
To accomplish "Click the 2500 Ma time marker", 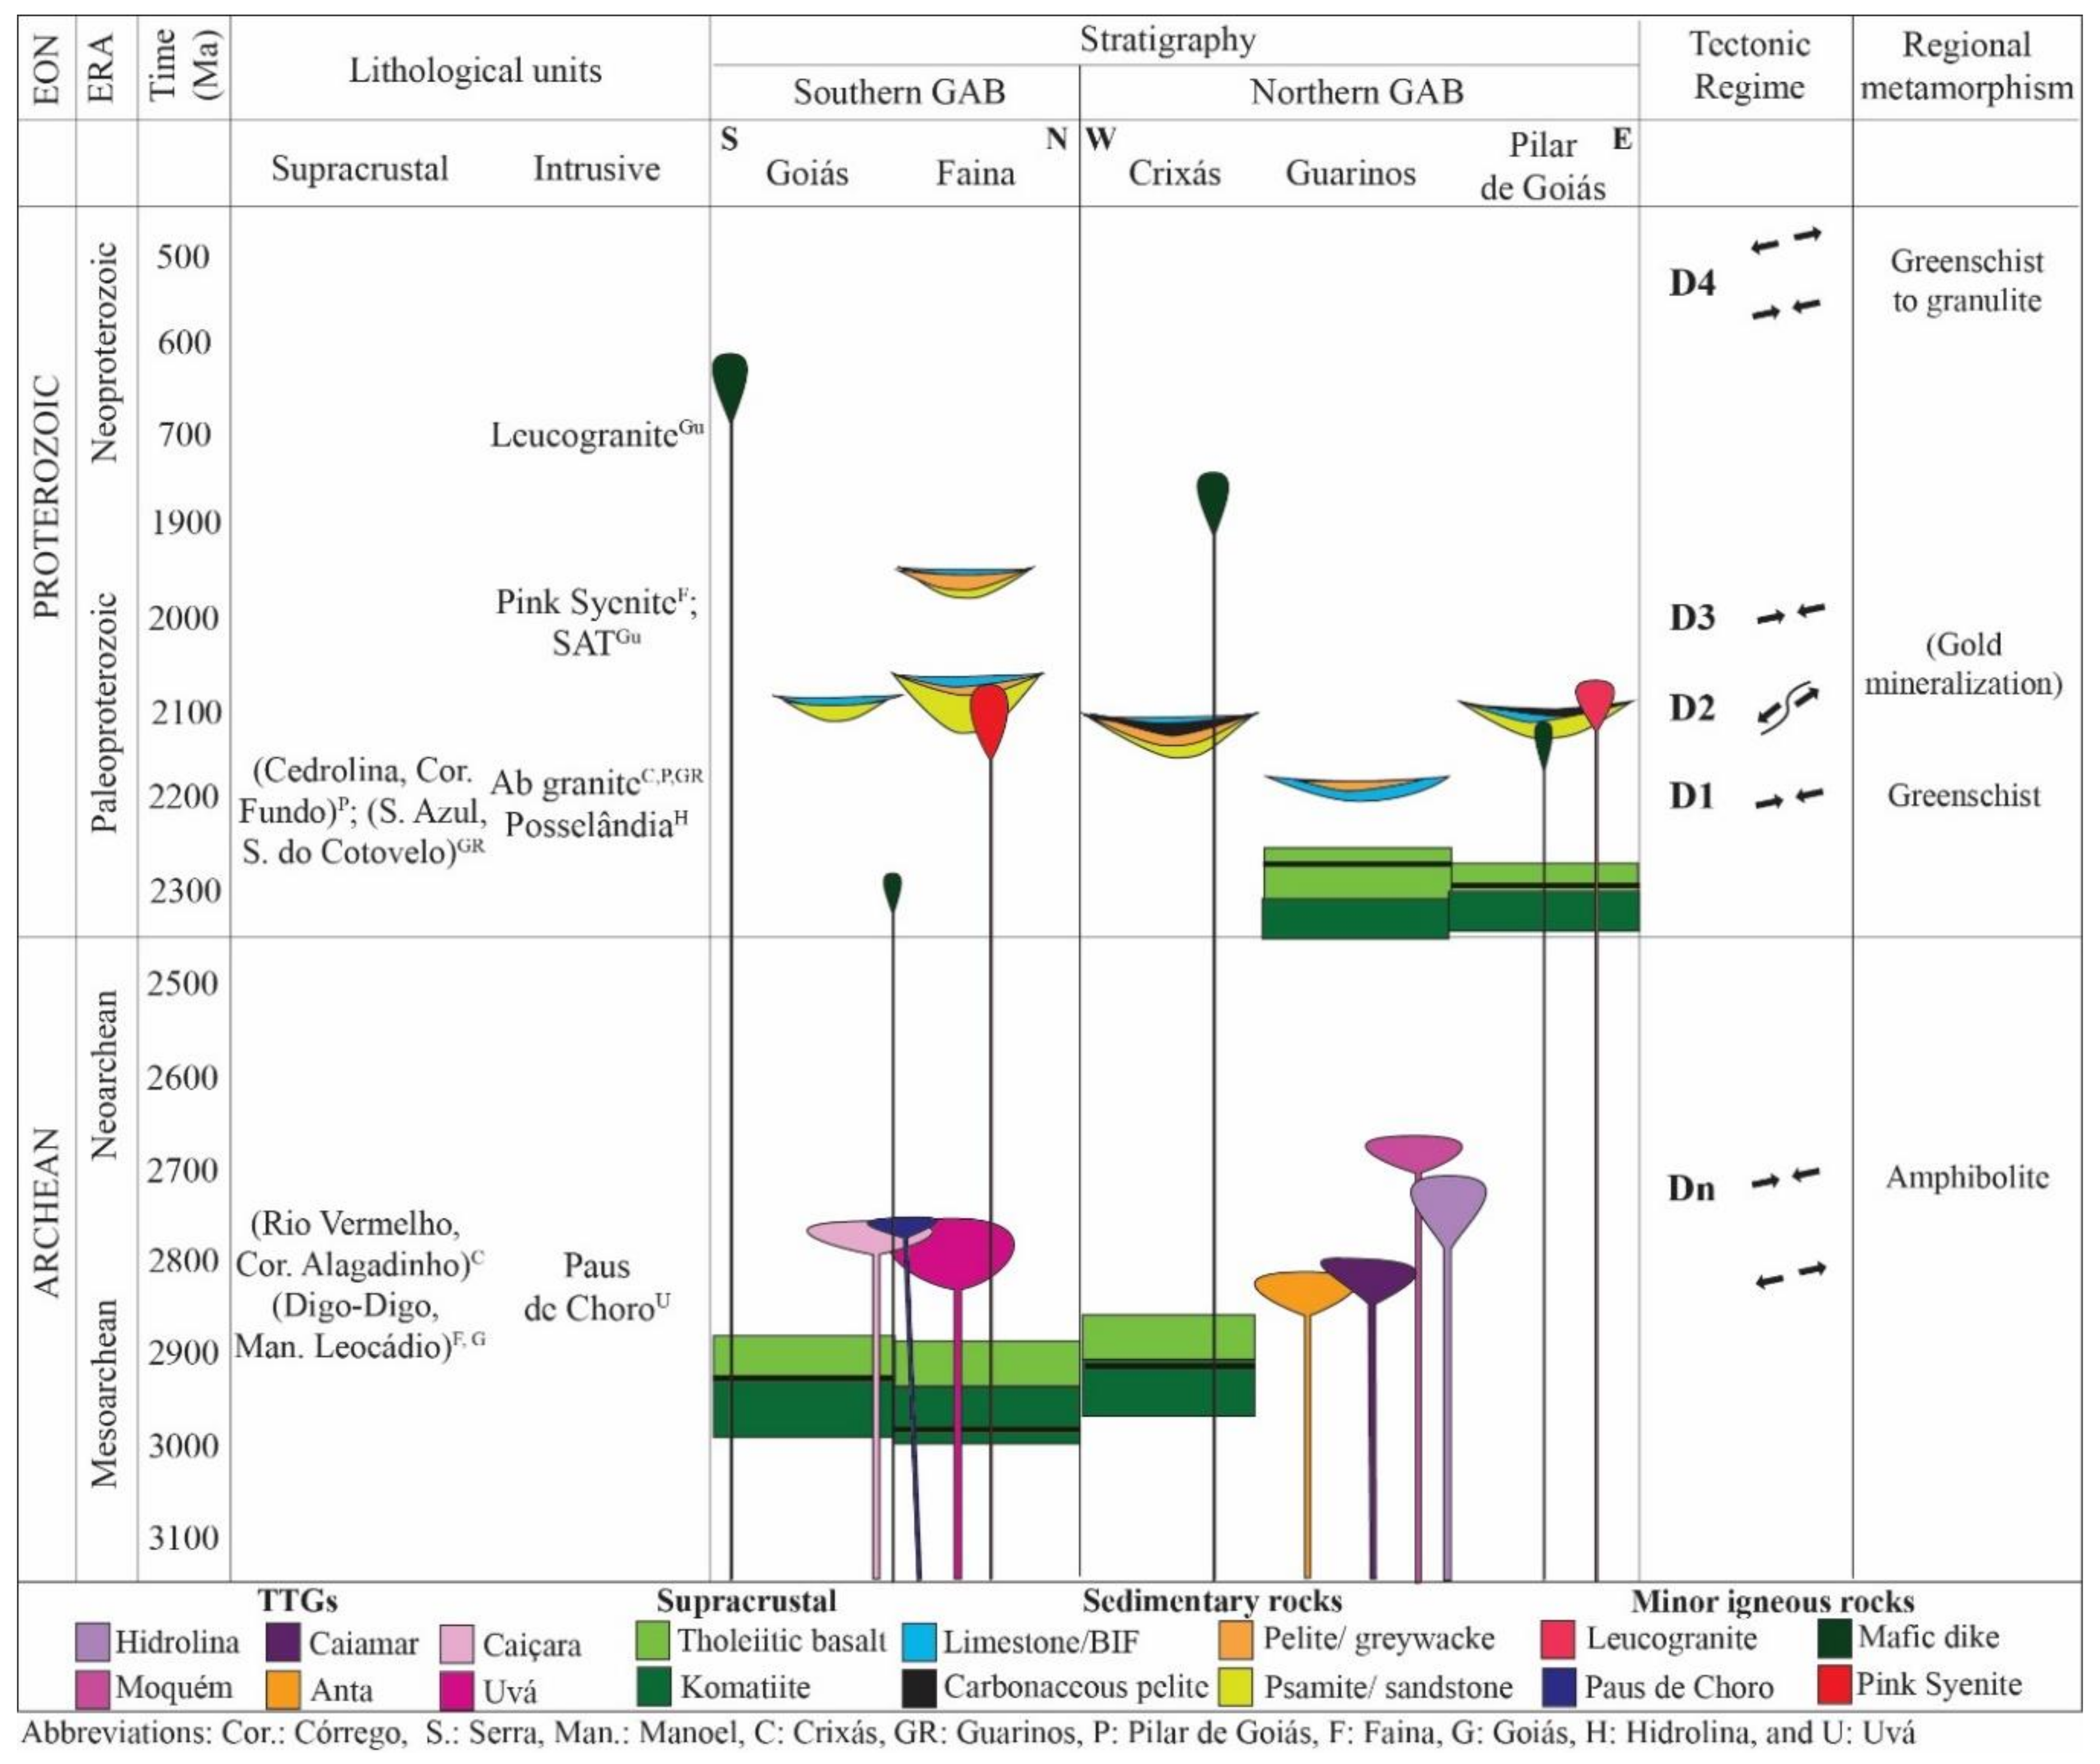I will [183, 983].
